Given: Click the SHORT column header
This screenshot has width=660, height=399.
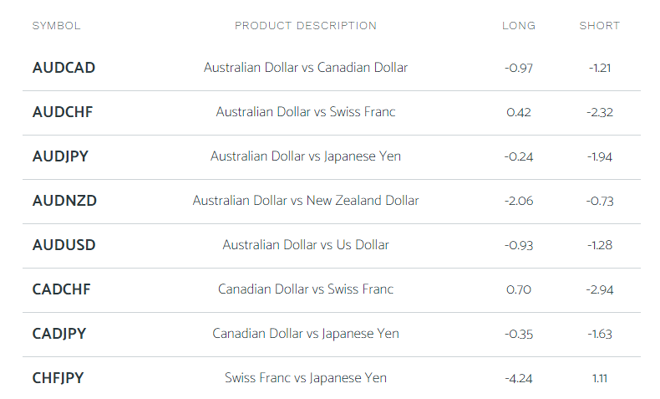Looking at the screenshot, I should point(599,26).
